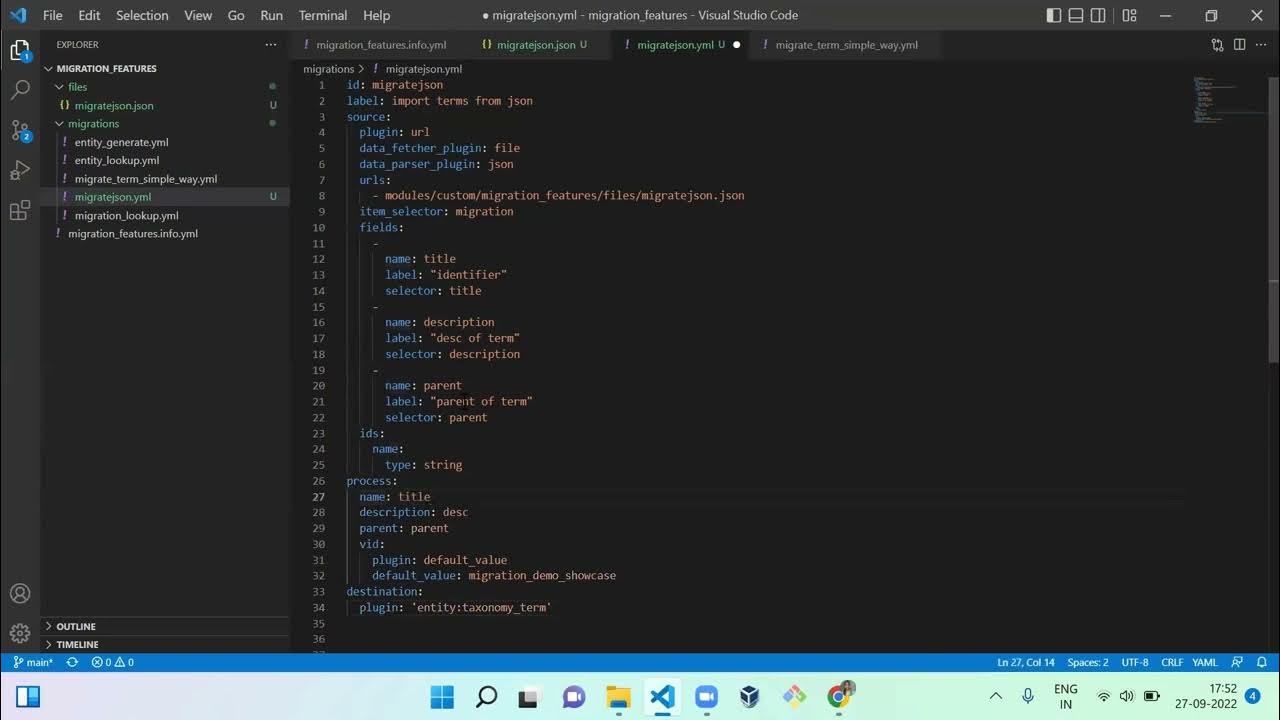Screen dimensions: 1280x720
Task: Open the Run menu
Action: pos(271,15)
